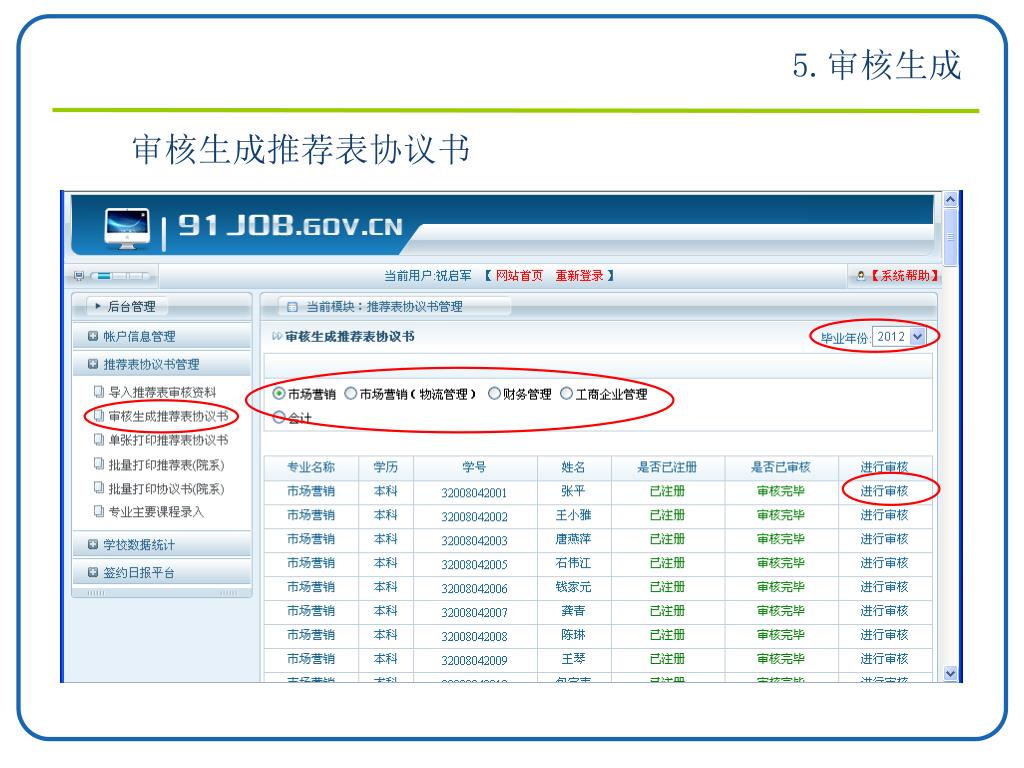
Task: Click the page icon beside 导入推荐表审核资料
Action: pyautogui.click(x=98, y=391)
